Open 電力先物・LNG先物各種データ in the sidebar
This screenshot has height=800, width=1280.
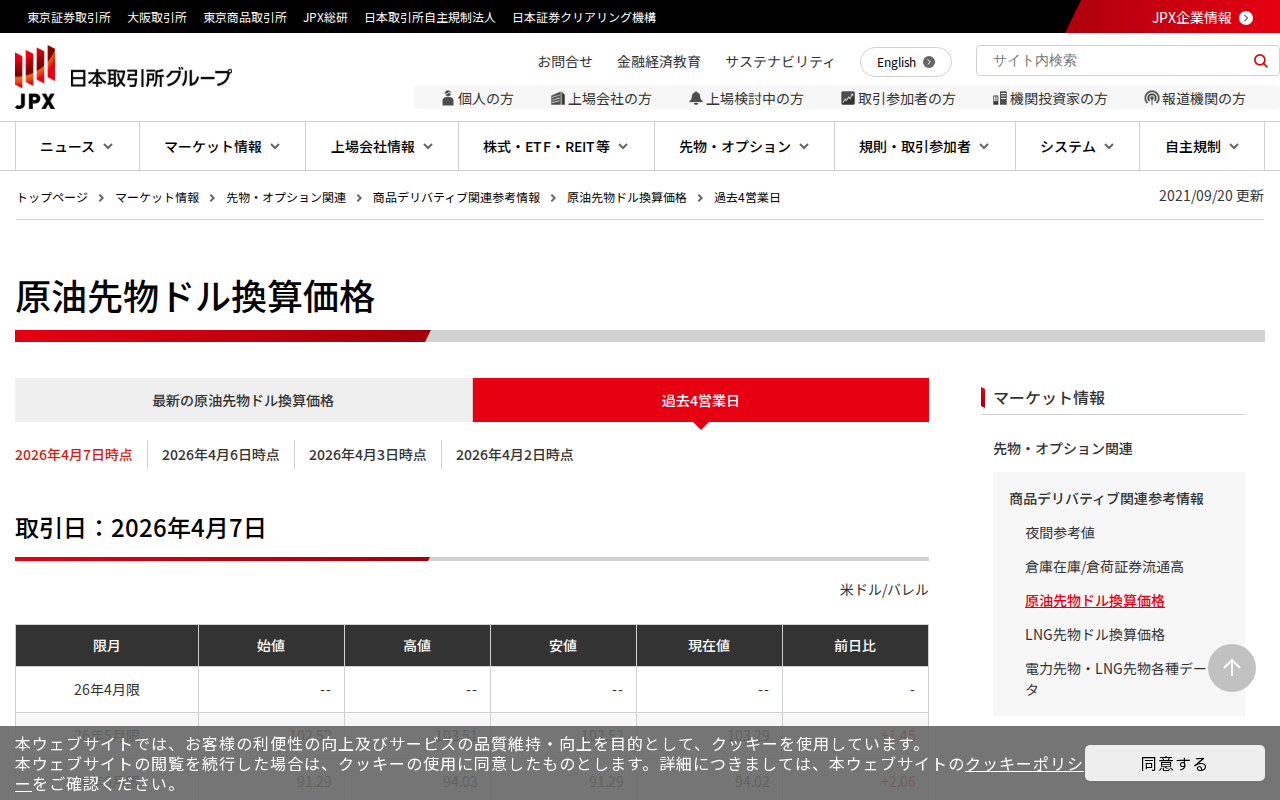(x=1116, y=678)
